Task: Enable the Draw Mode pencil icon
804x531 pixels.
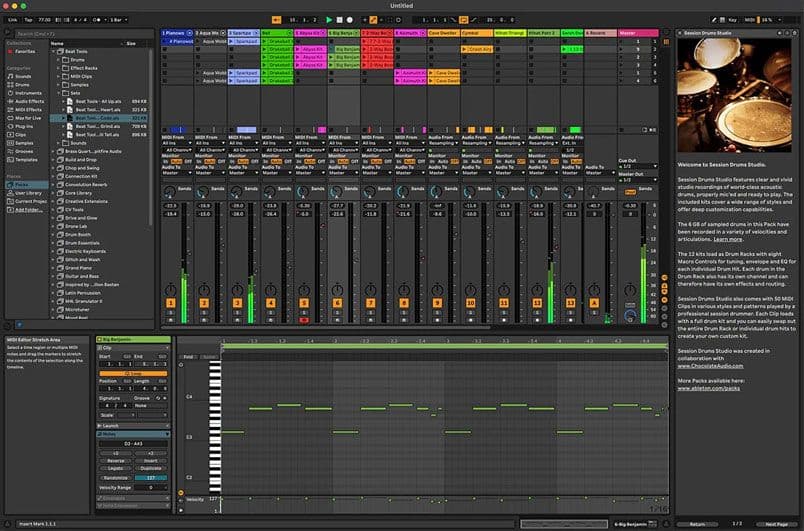Action: pos(714,20)
